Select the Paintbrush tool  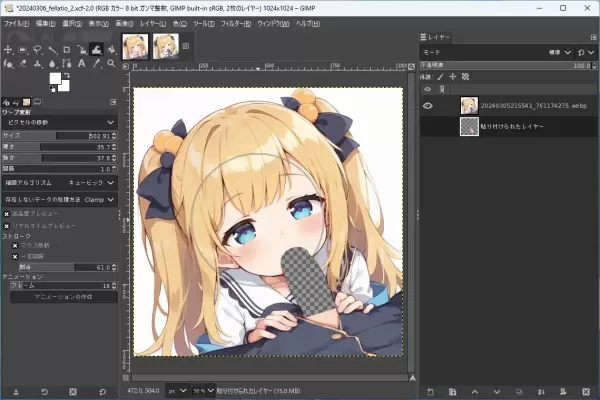click(x=8, y=64)
